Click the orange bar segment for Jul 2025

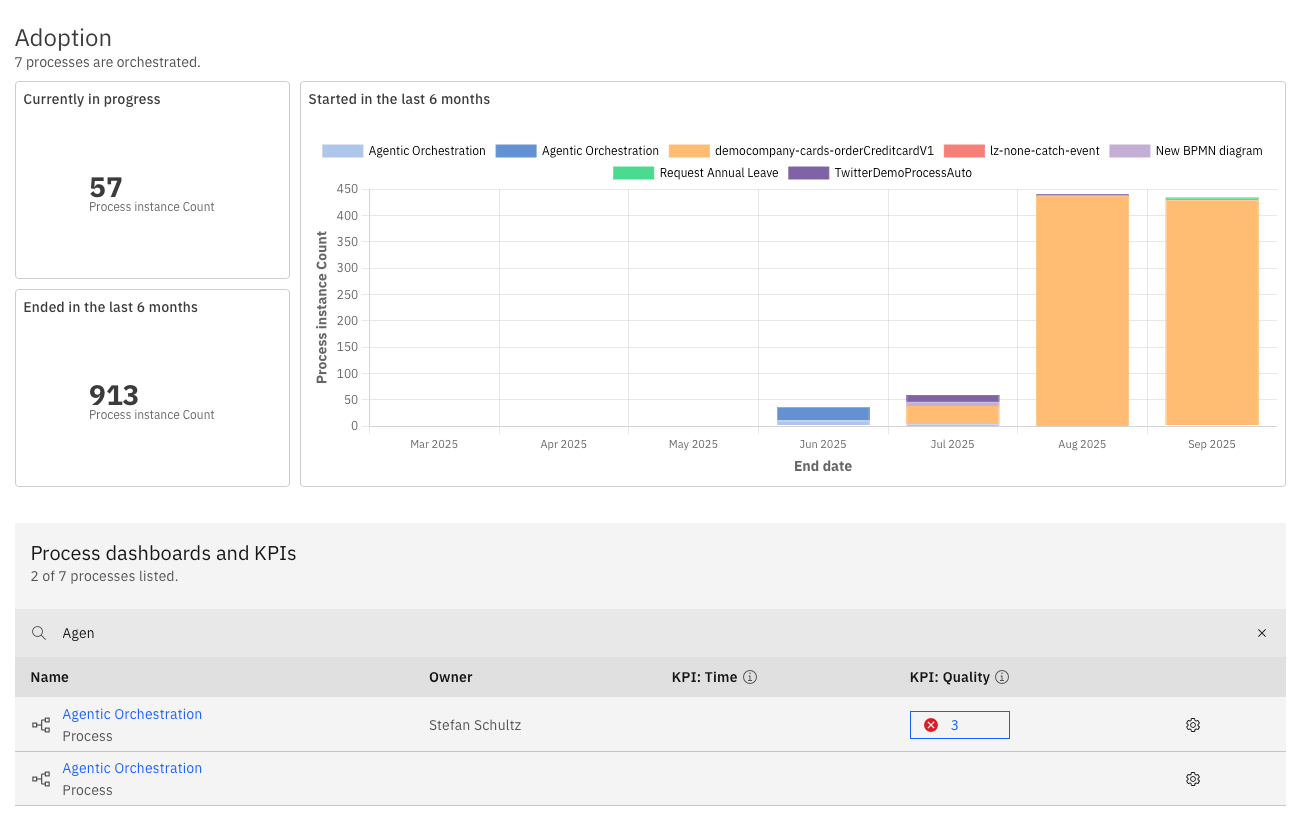952,414
